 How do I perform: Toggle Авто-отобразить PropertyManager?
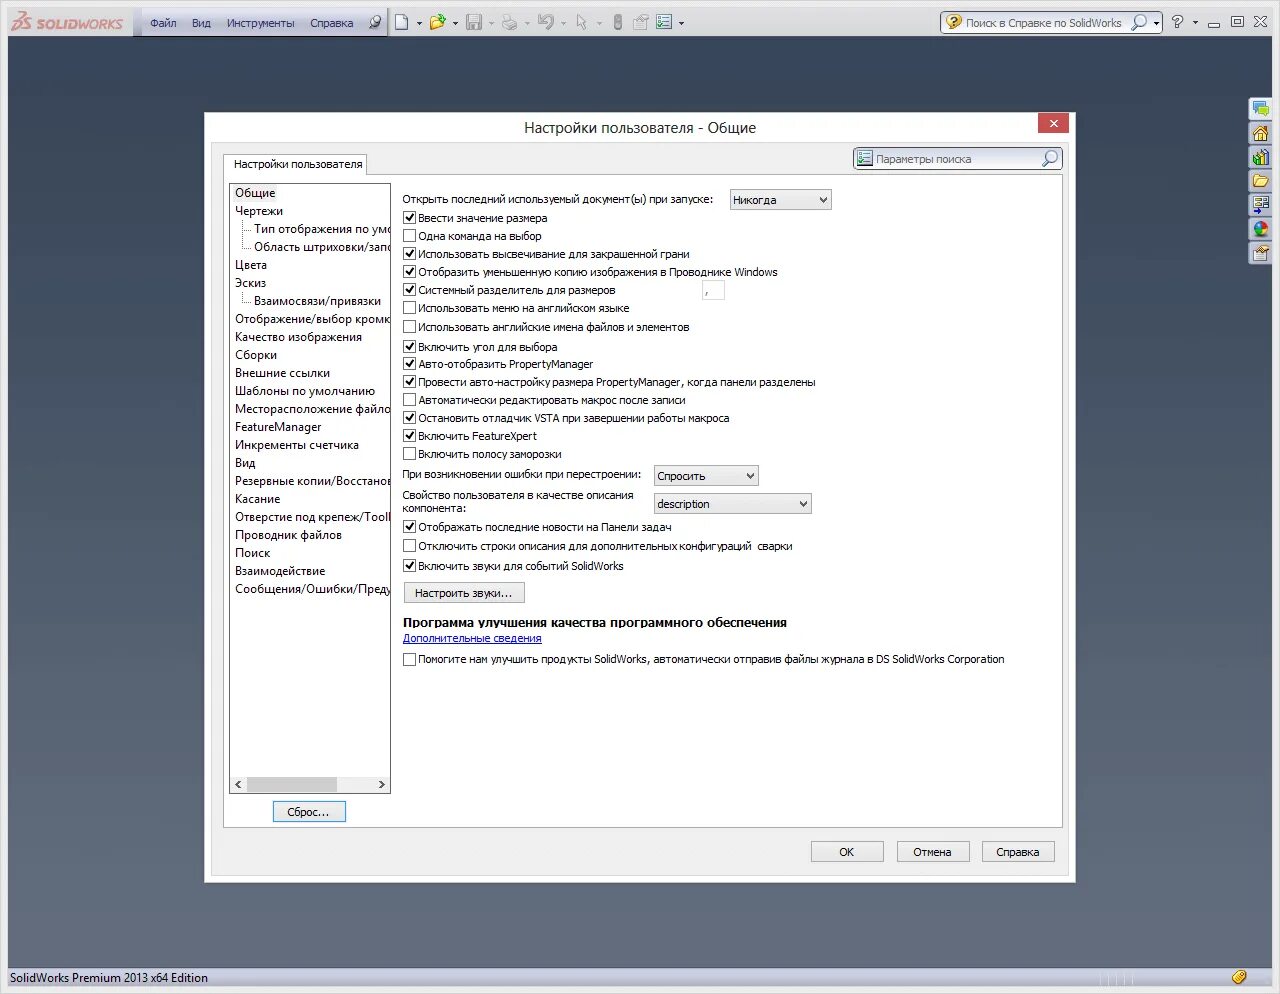point(409,364)
